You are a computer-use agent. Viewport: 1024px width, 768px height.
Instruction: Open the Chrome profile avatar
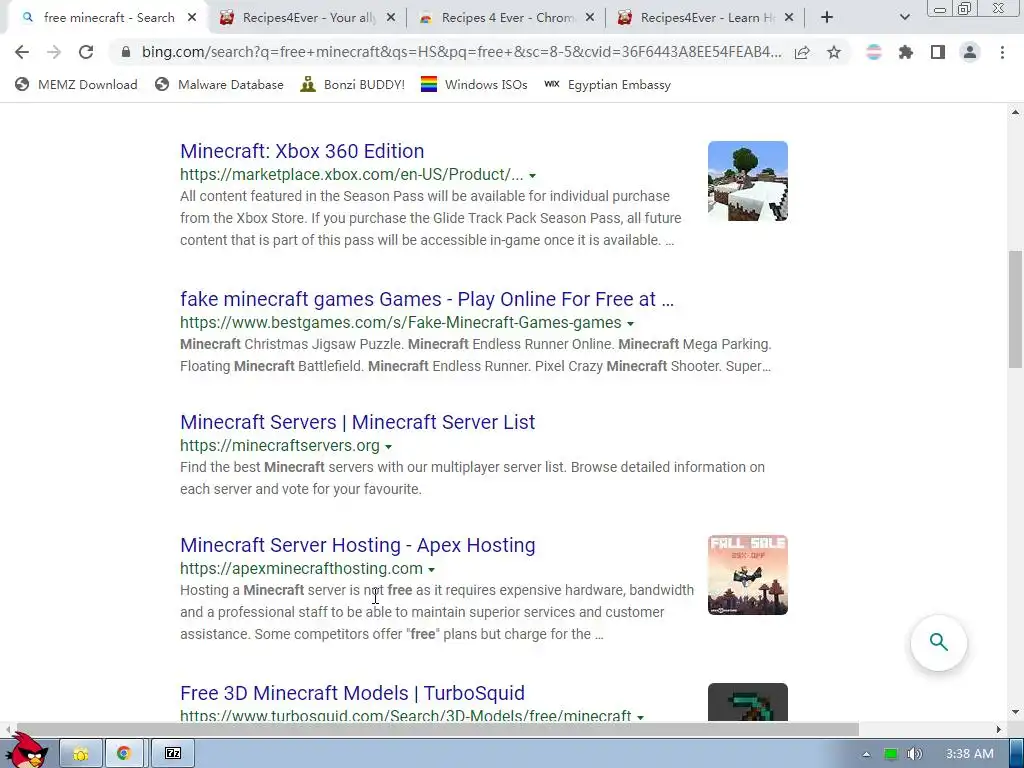970,52
